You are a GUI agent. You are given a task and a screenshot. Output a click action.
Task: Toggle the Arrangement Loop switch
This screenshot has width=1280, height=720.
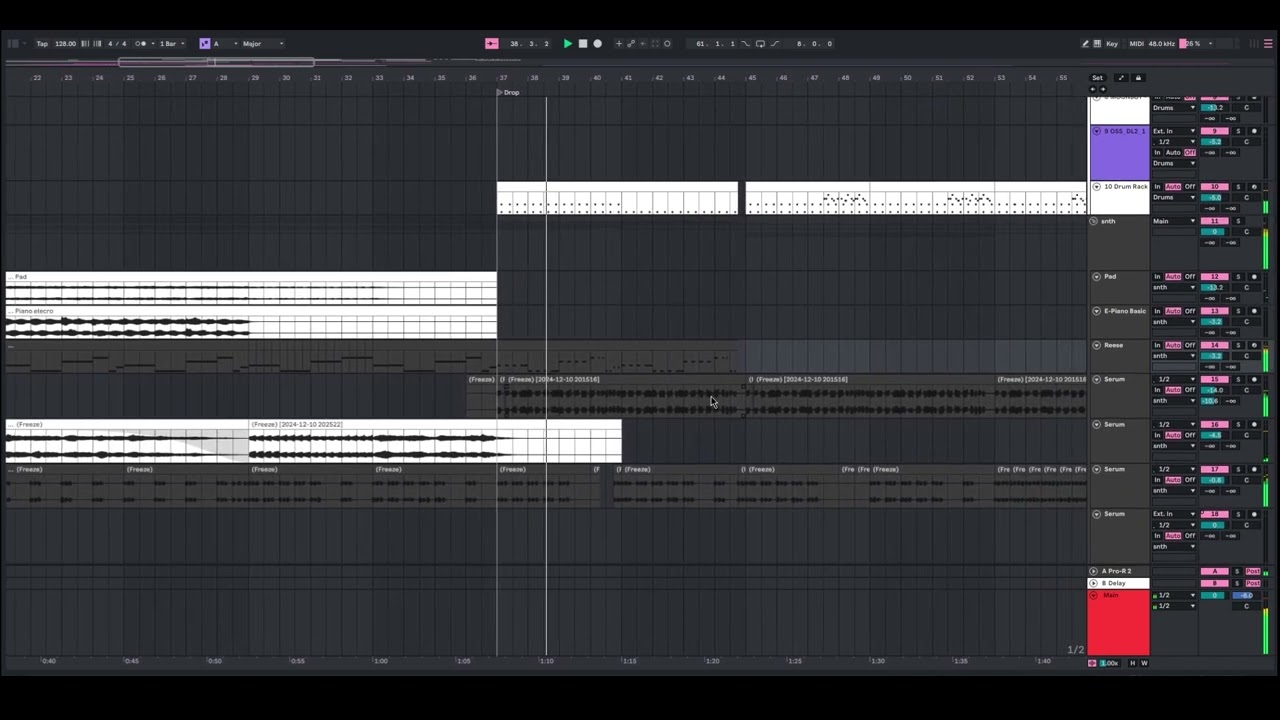tap(760, 43)
